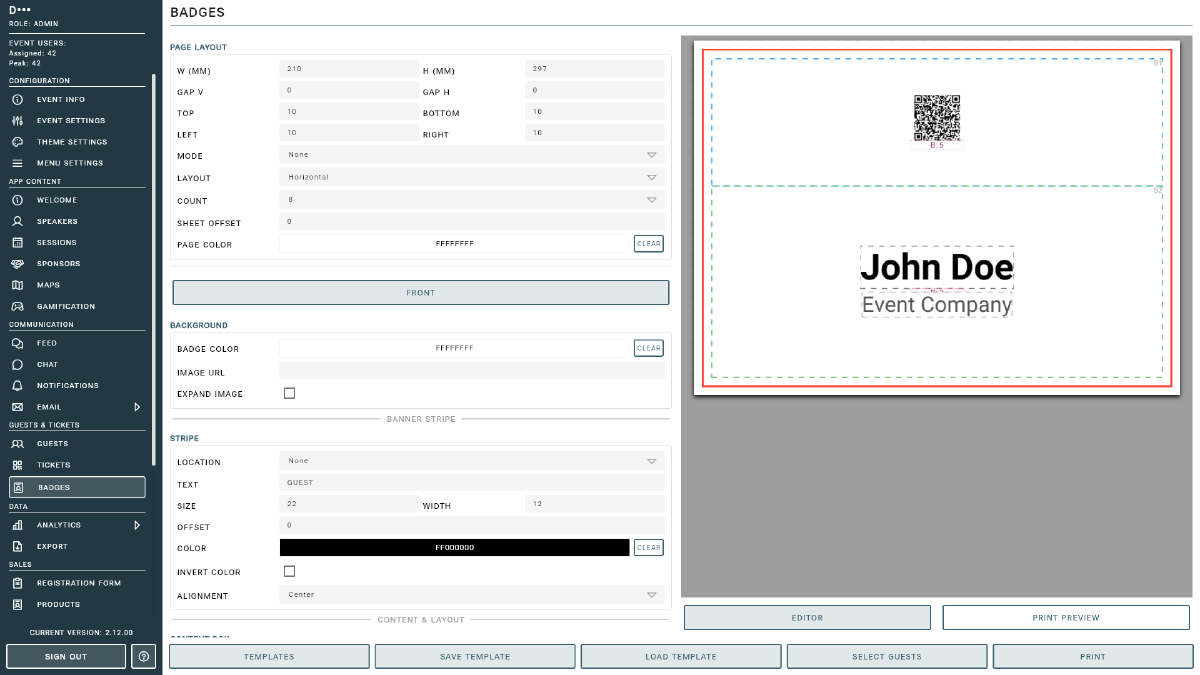Open the Badge Color swatch field
Viewport: 1200px width, 675px height.
click(455, 348)
